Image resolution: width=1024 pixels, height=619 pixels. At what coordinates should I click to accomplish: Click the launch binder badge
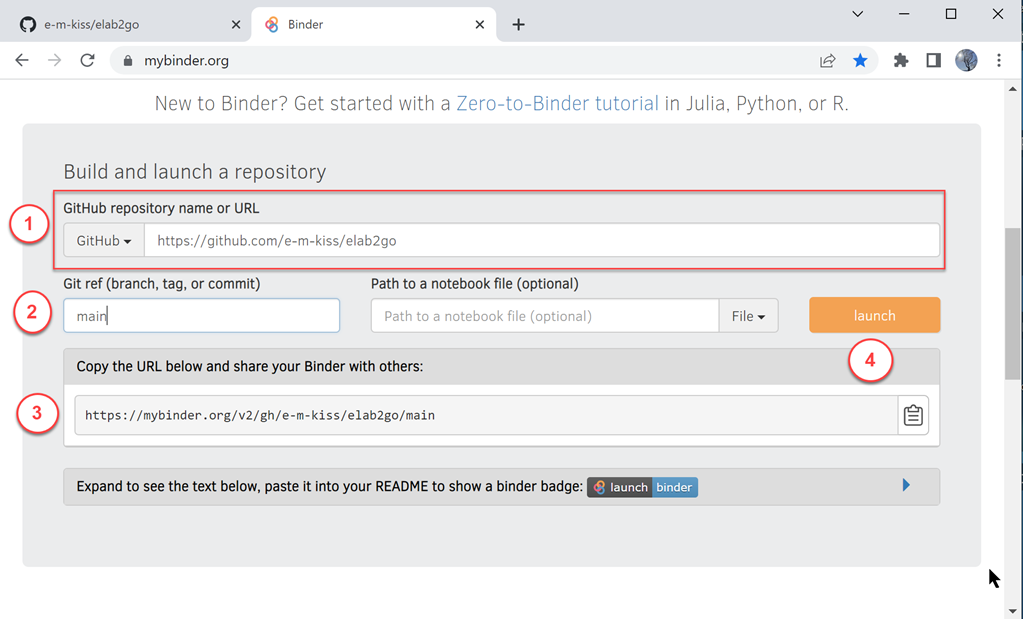click(x=642, y=487)
